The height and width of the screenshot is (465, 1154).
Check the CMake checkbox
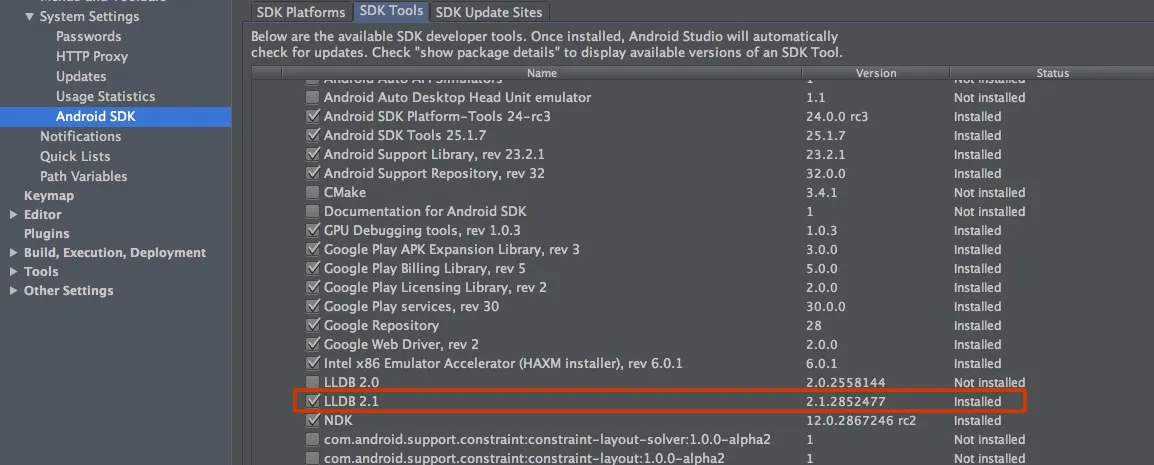313,193
